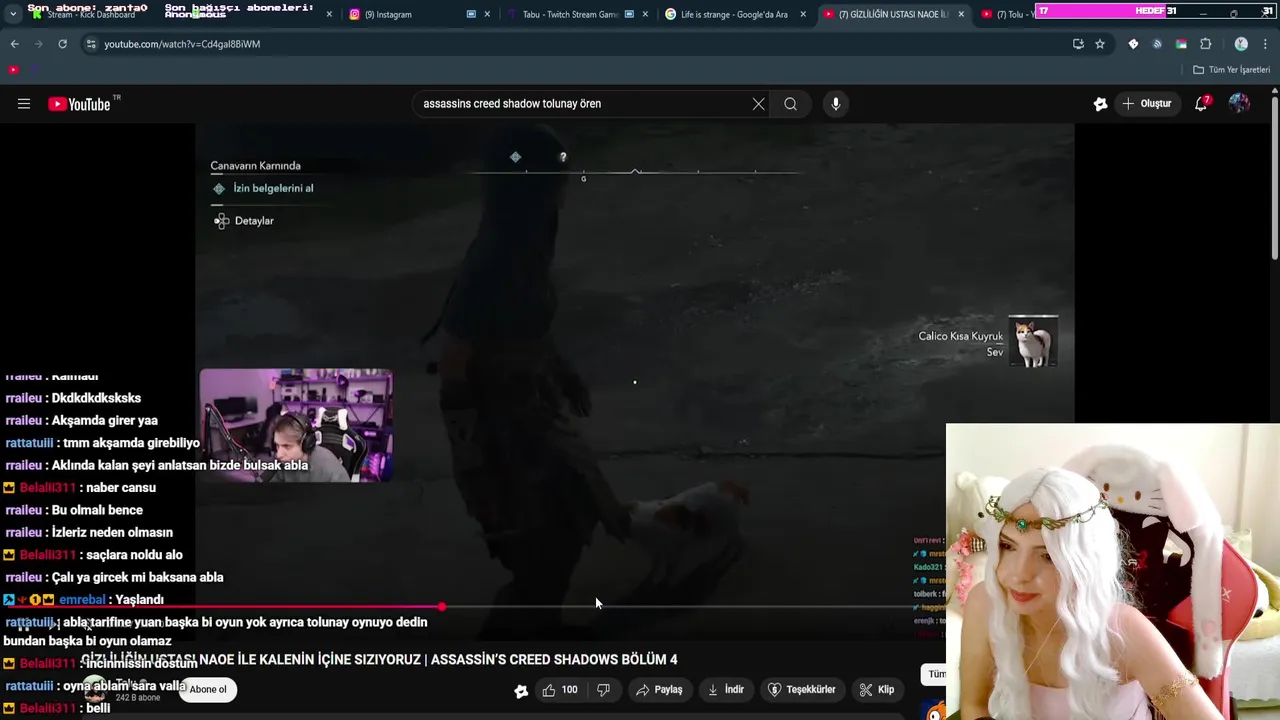Open YouTube notifications bell

(x=1202, y=104)
